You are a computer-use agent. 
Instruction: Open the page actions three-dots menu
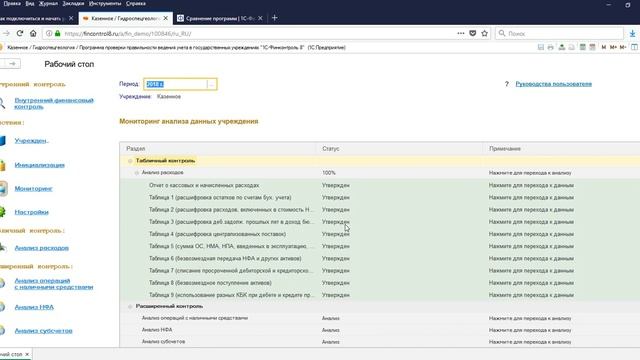(460, 33)
